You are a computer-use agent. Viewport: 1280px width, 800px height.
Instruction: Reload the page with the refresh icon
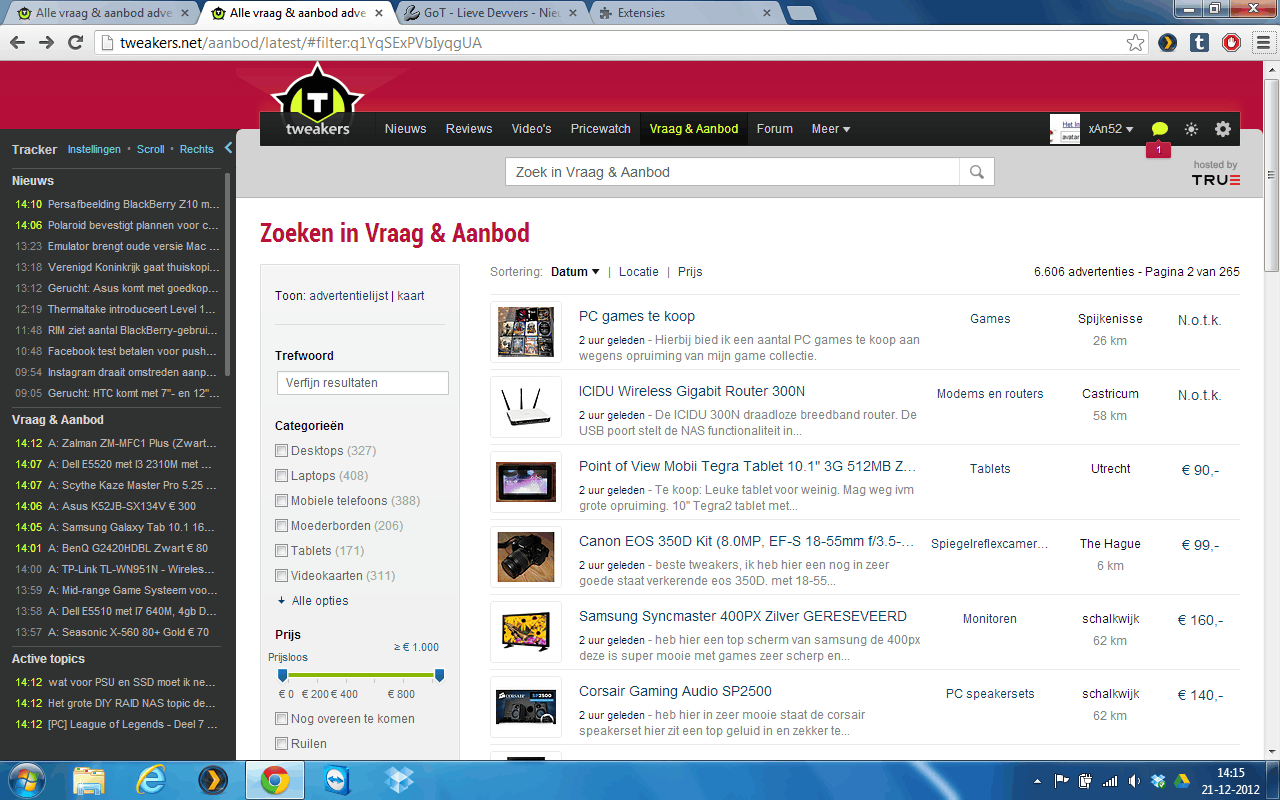pos(75,42)
